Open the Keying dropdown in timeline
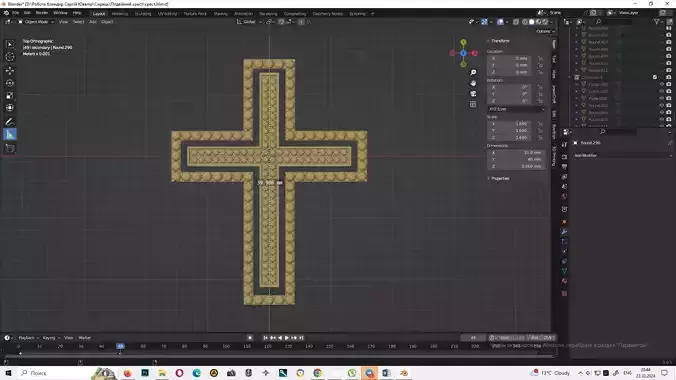Viewport: 676px width, 380px height. click(51, 338)
